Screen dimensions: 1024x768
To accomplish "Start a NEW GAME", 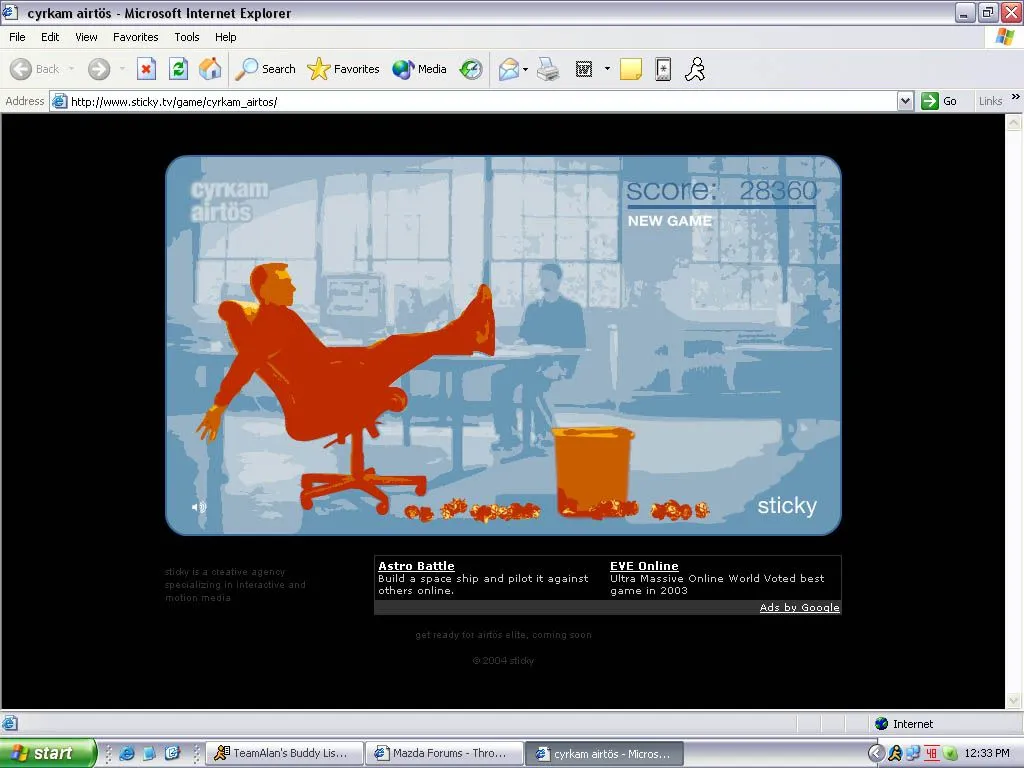I will [x=669, y=221].
